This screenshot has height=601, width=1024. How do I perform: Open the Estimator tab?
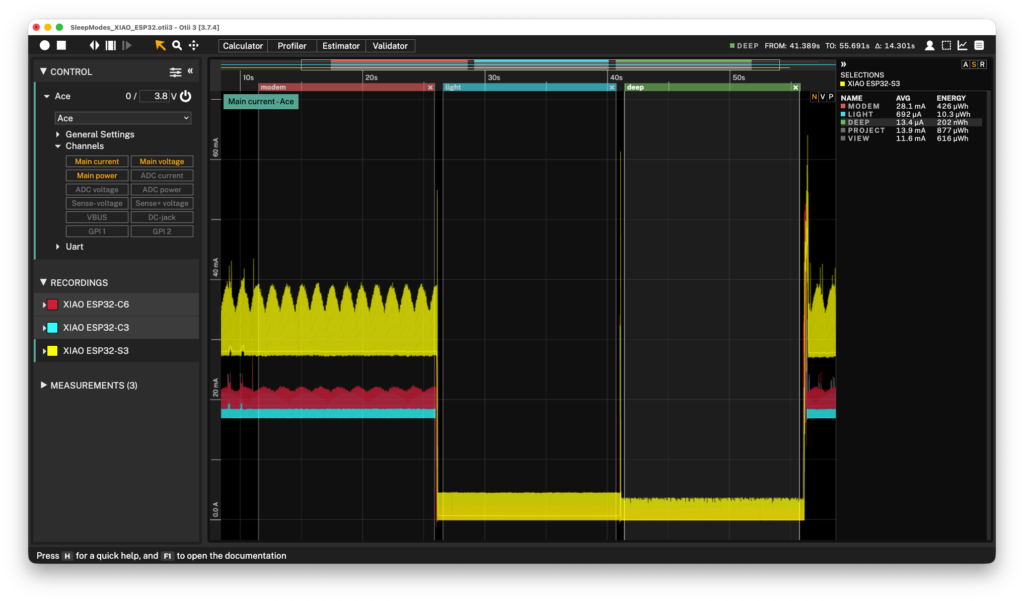point(341,46)
